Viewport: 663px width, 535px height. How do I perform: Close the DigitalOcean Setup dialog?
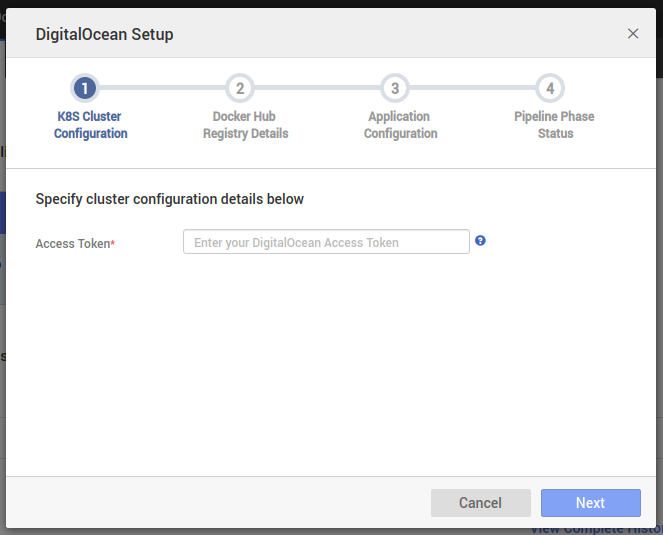click(633, 34)
